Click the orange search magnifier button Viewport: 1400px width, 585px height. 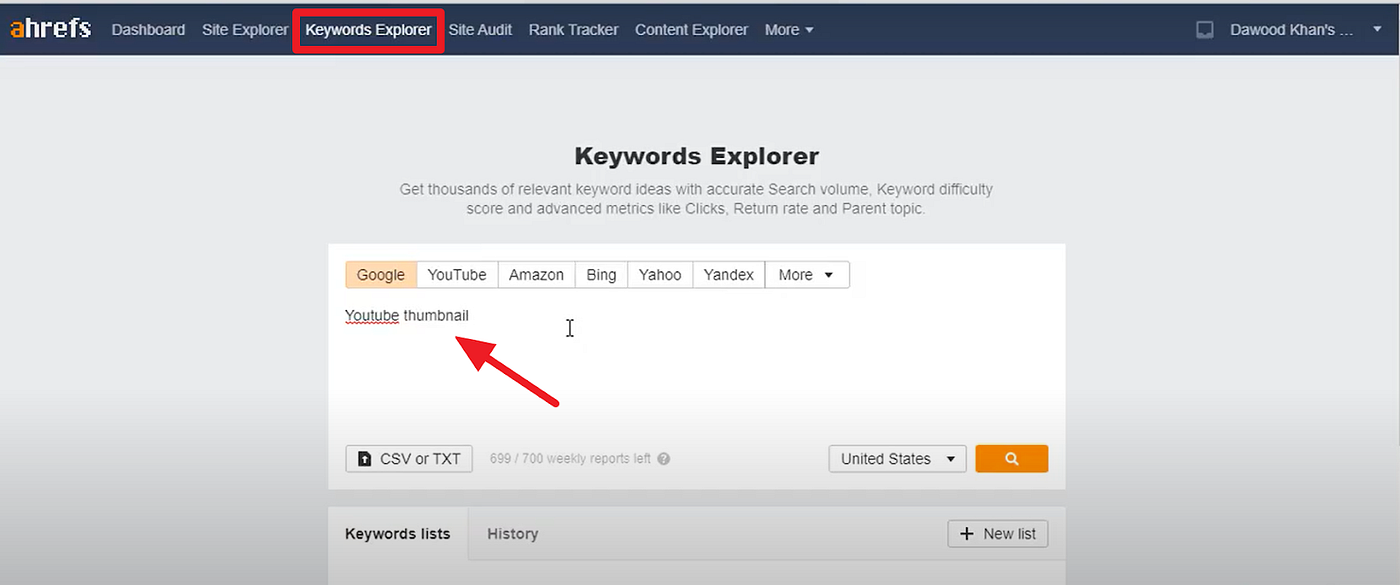click(1011, 459)
